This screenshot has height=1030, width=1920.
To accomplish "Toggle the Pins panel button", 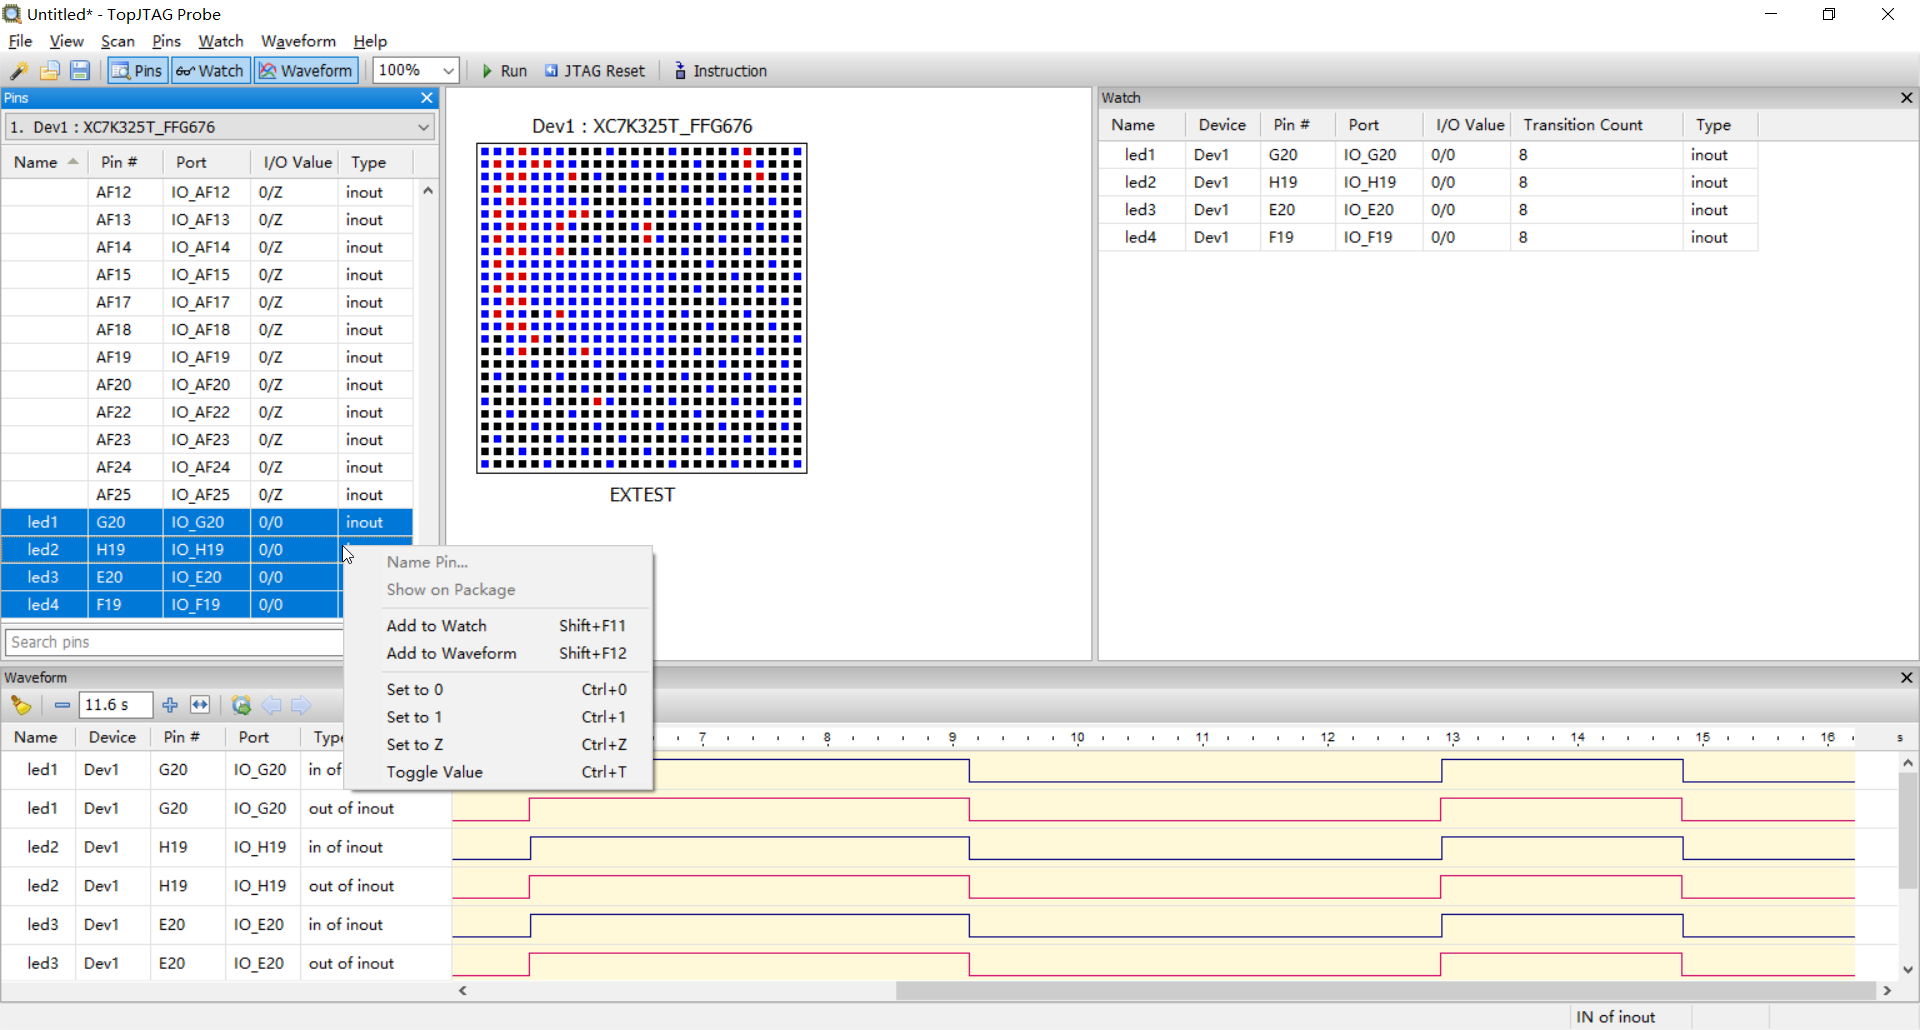I will pos(137,71).
